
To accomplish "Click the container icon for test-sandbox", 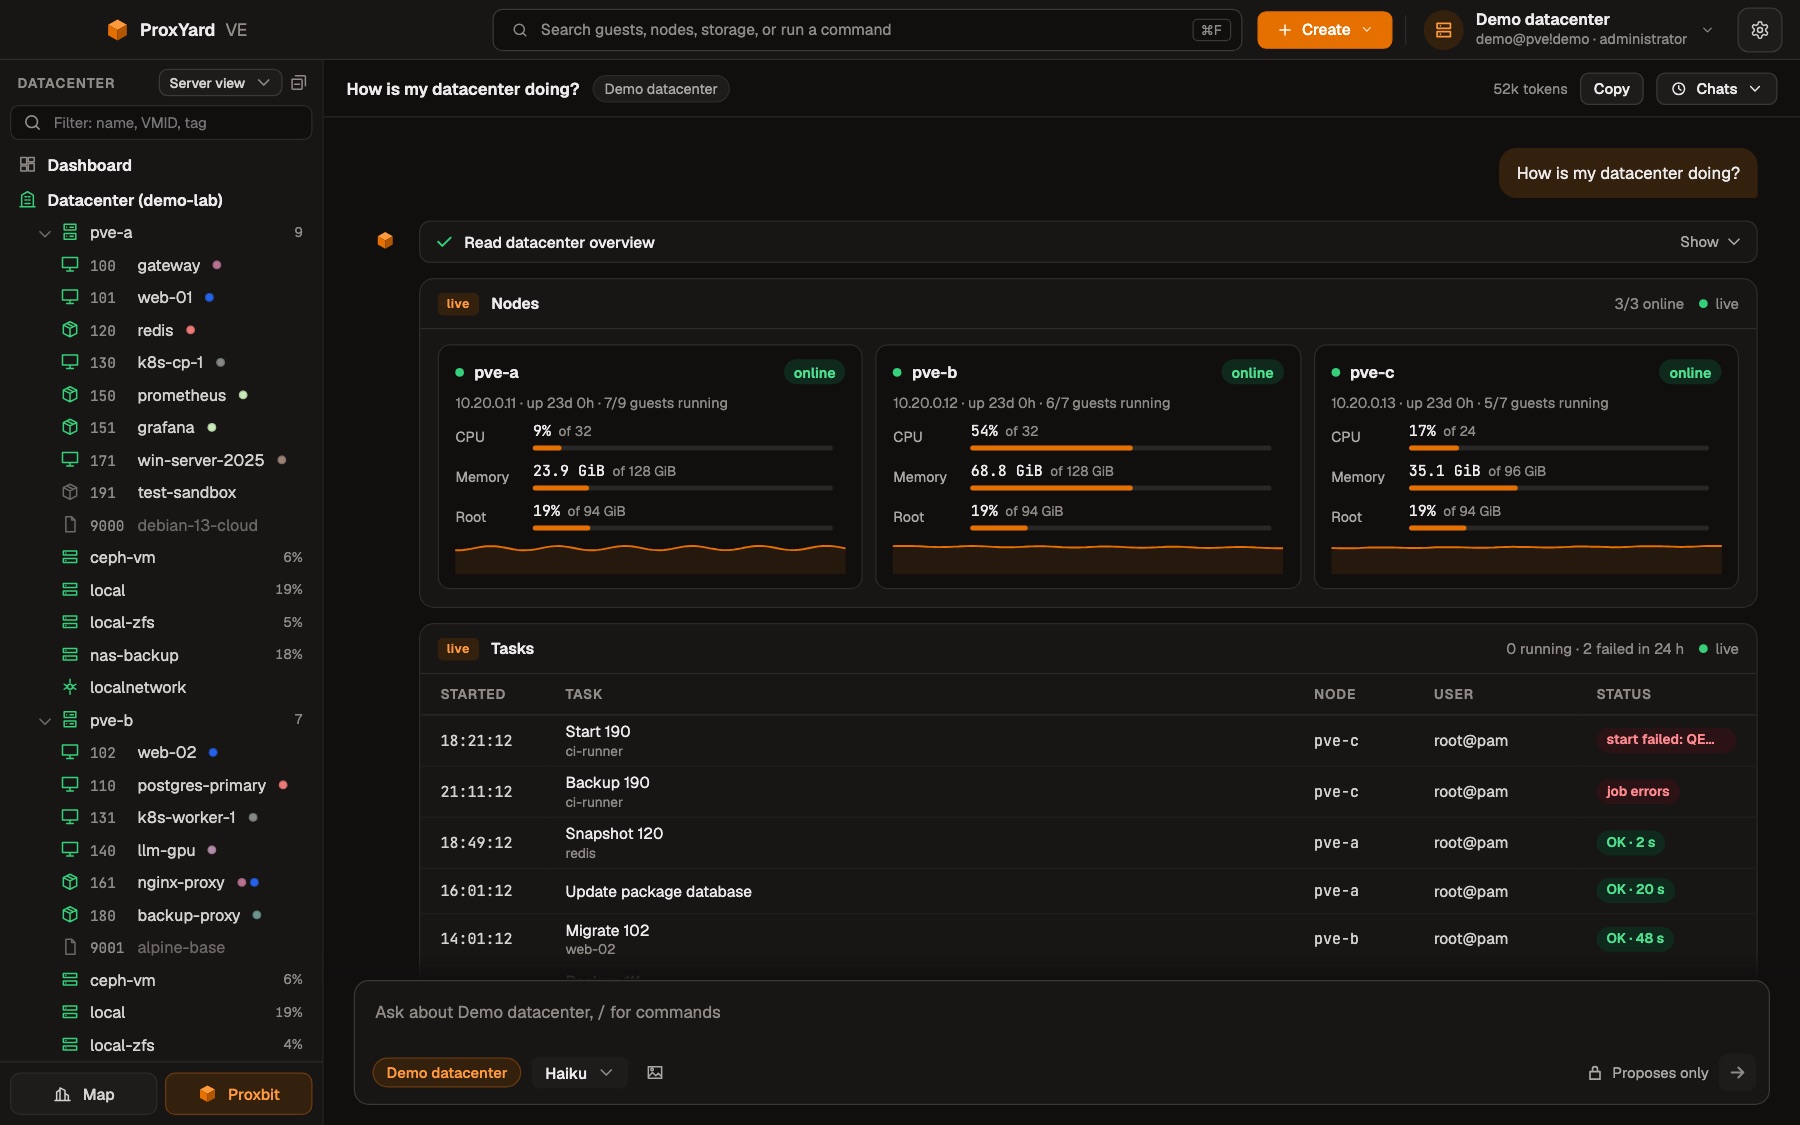I will point(70,492).
